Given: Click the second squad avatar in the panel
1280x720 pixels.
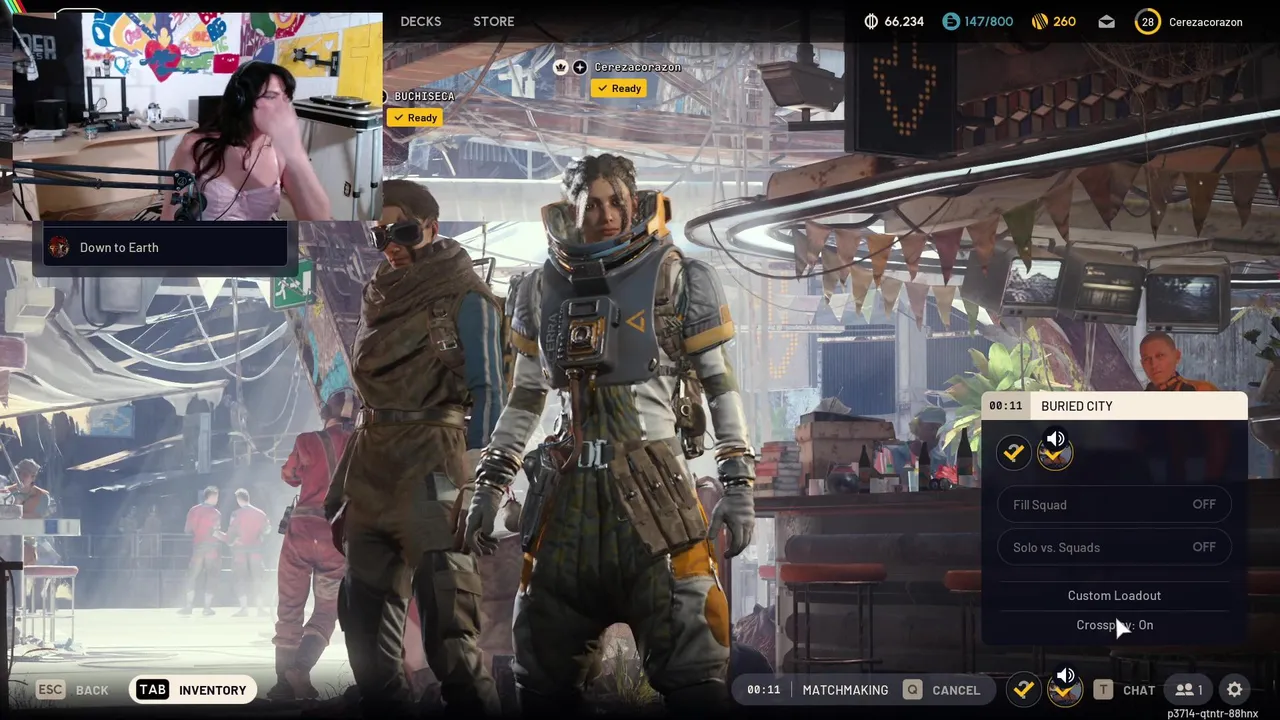Looking at the screenshot, I should point(1055,457).
